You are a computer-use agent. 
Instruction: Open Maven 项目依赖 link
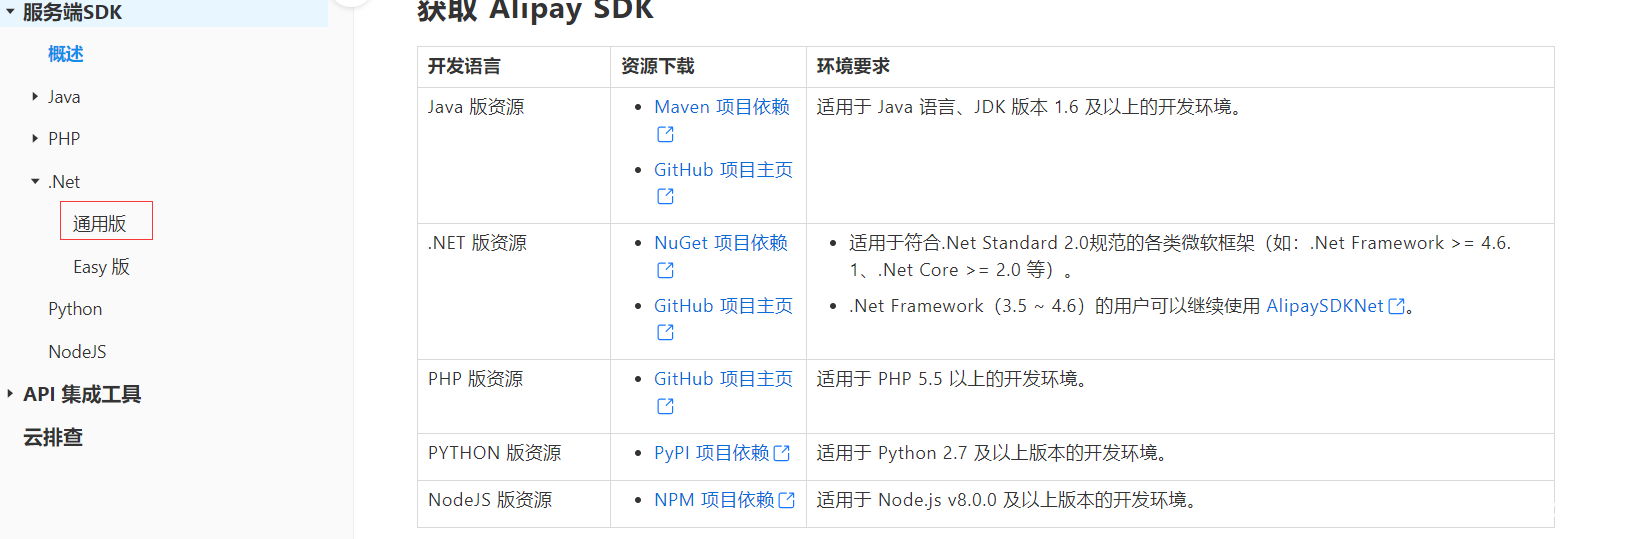point(722,107)
